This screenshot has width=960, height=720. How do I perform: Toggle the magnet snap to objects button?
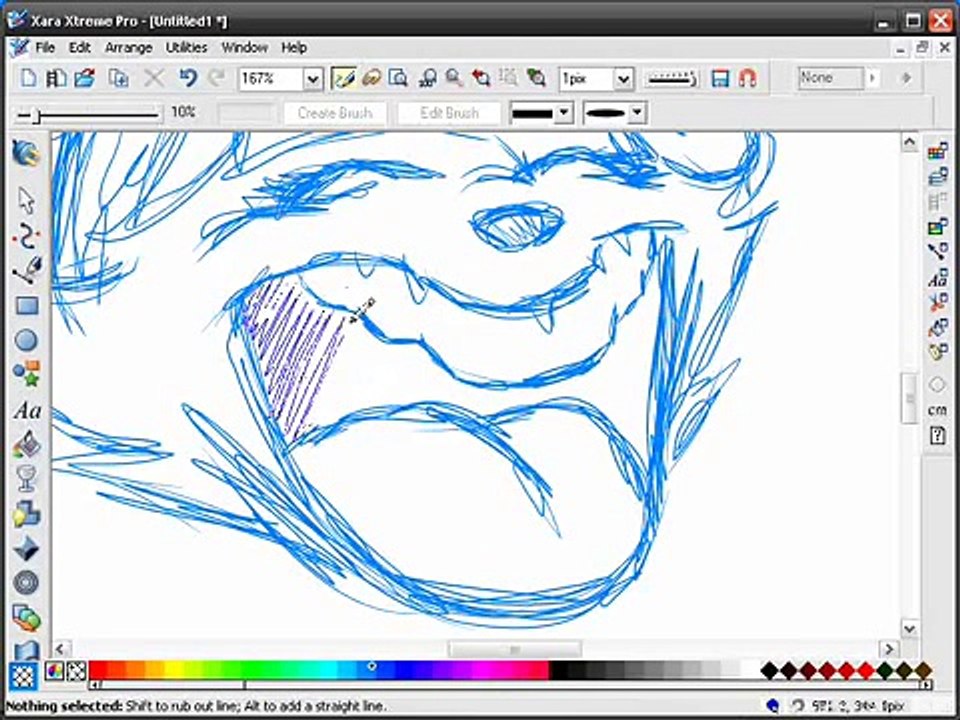coord(748,78)
